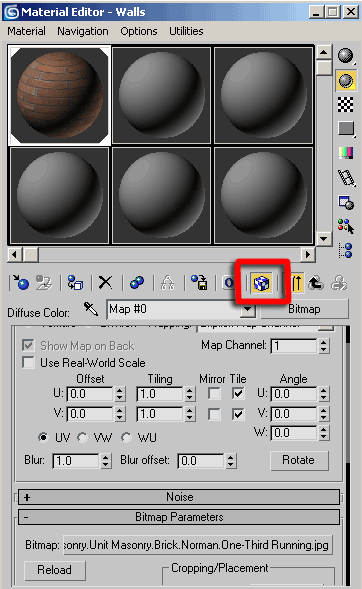Viewport: 362px width, 589px height.
Task: Open Material Editor Options icon
Action: tap(346, 202)
